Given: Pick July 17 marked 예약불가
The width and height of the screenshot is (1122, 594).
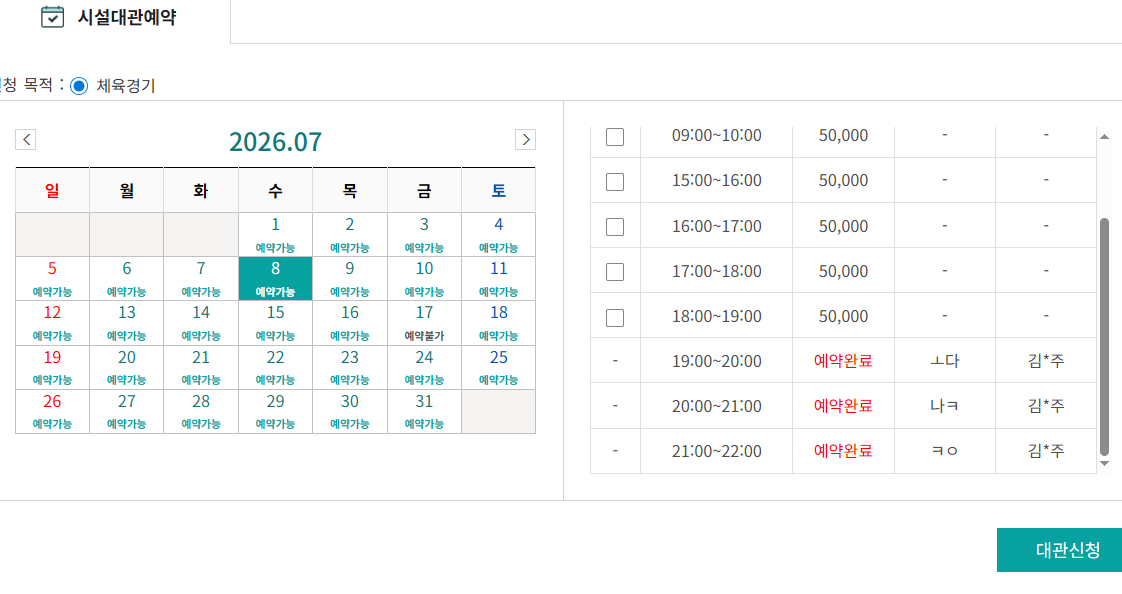Looking at the screenshot, I should click(x=424, y=323).
